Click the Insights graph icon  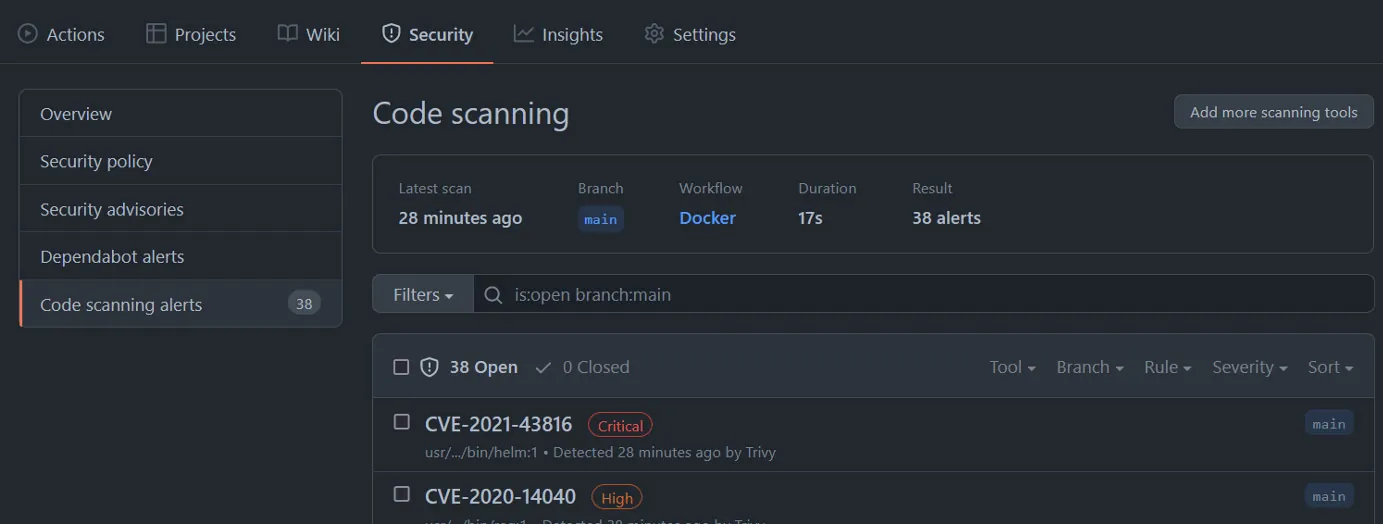pos(523,34)
